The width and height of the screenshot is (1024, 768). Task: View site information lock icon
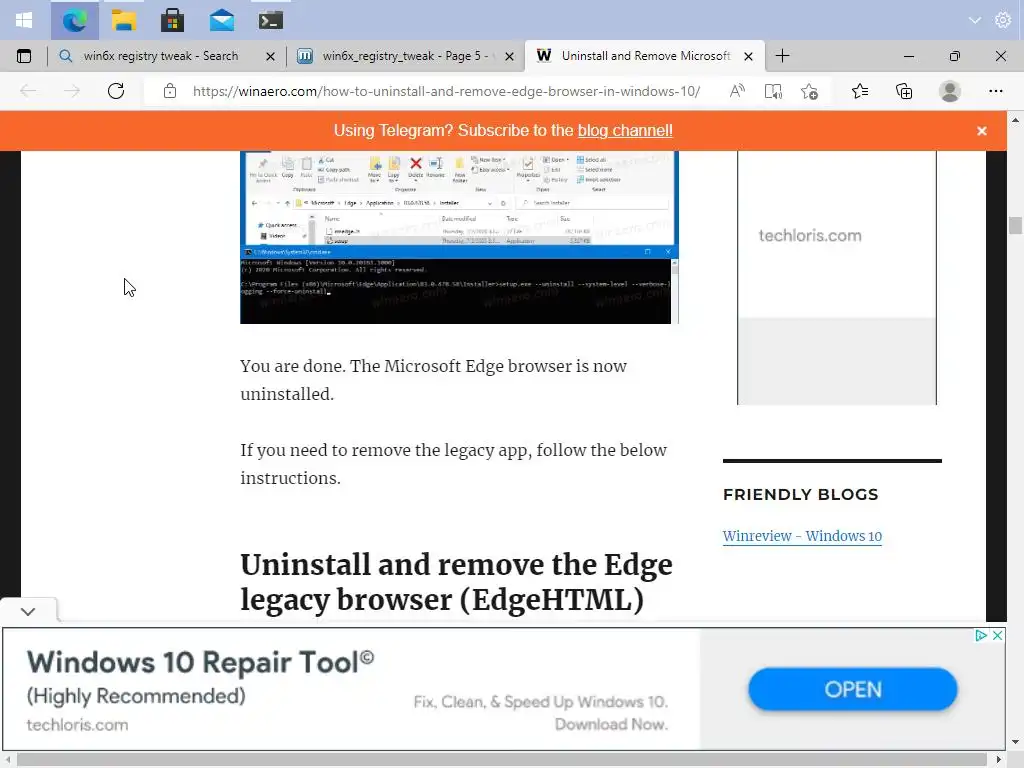(170, 91)
